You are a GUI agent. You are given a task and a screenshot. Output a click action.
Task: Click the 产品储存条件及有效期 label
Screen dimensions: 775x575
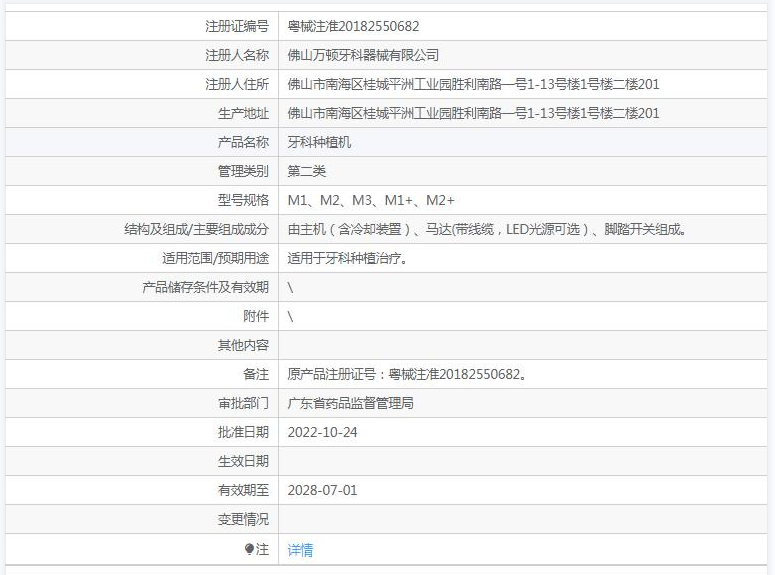click(206, 287)
